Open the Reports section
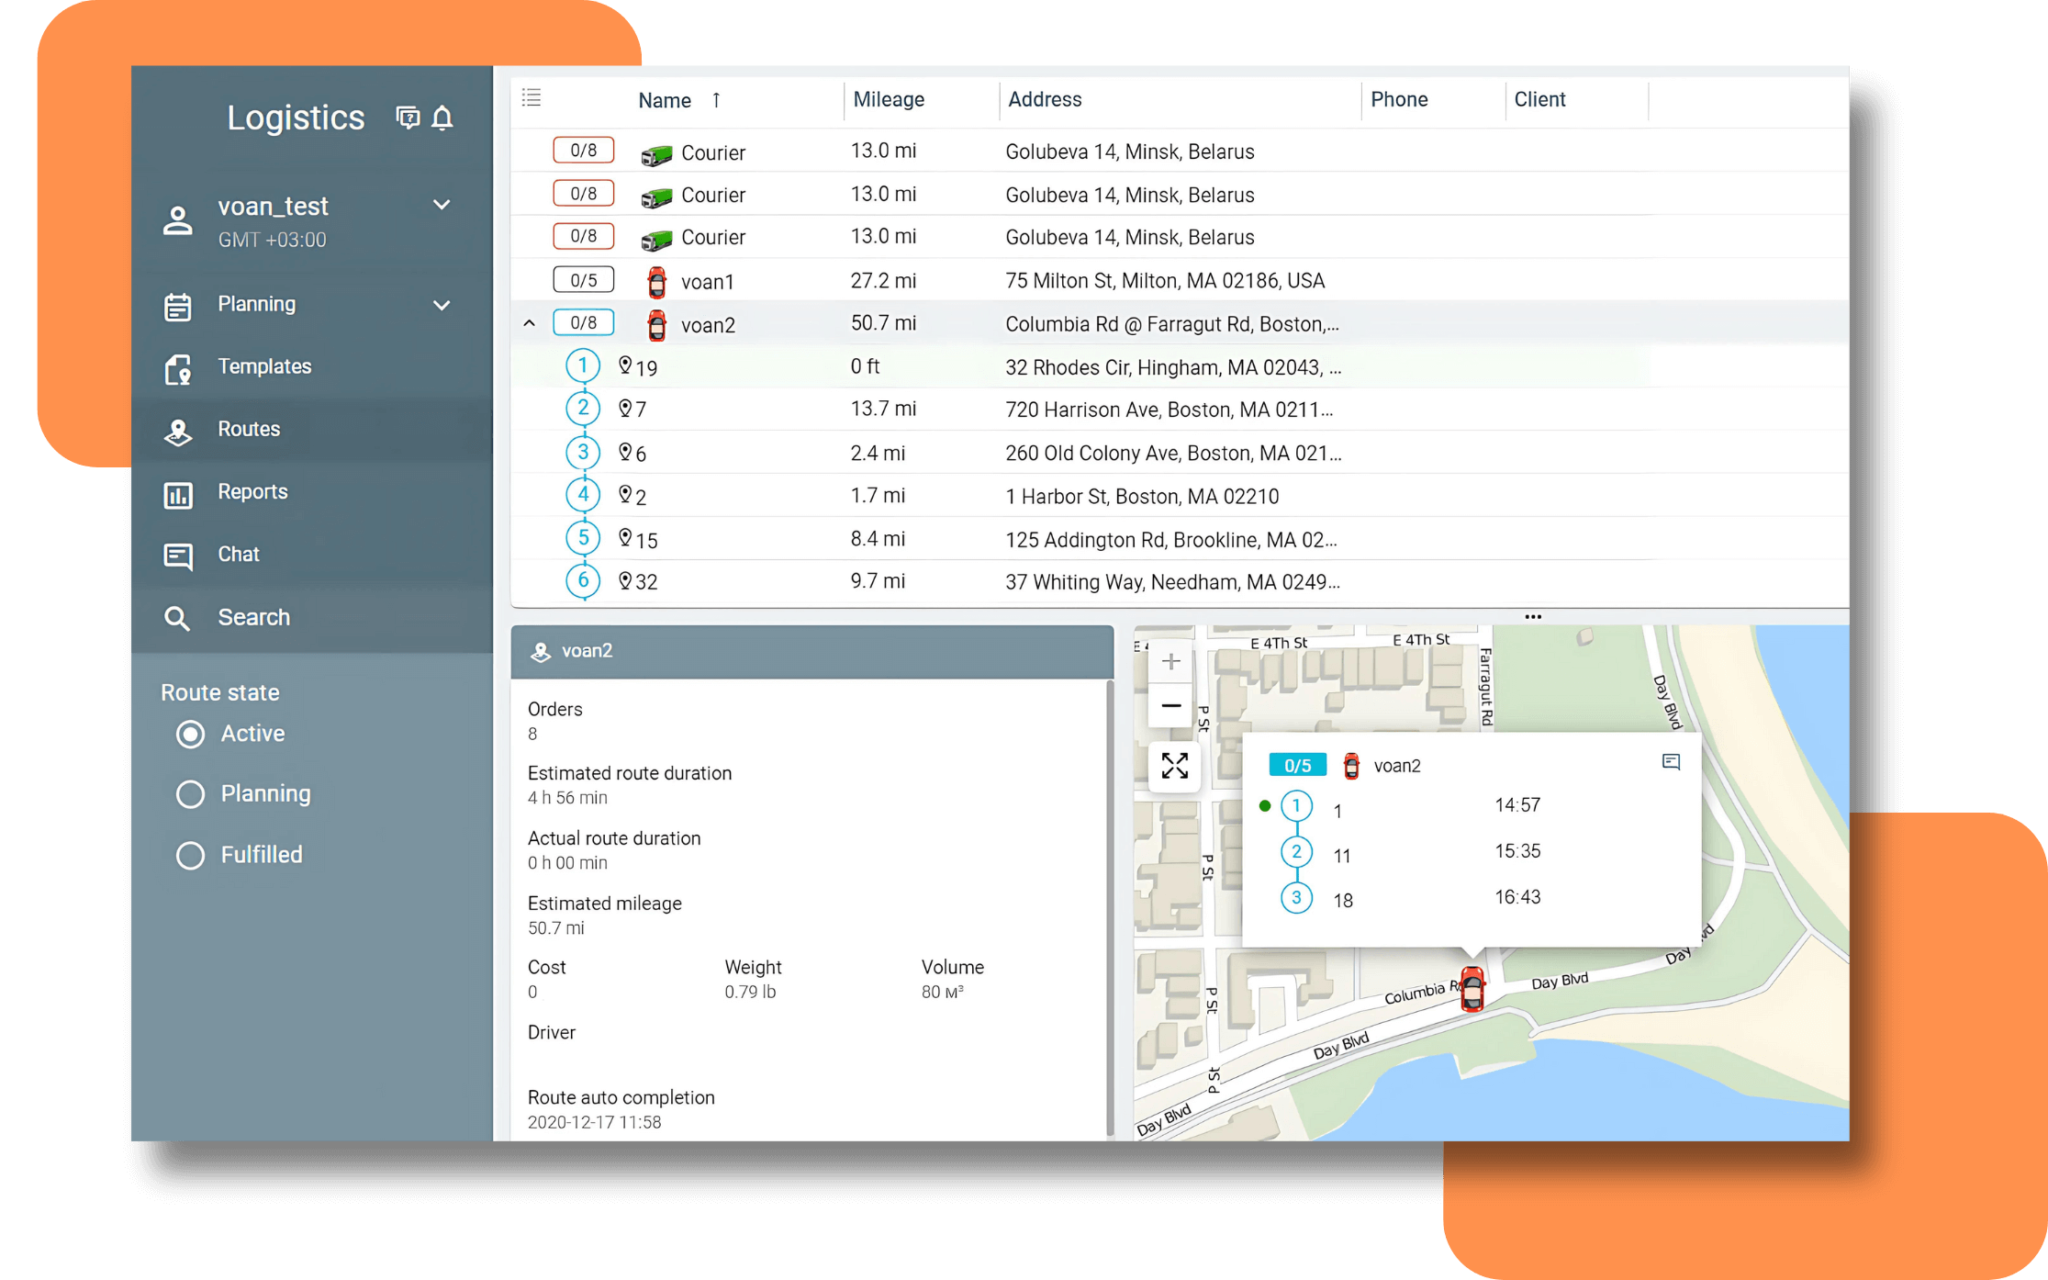 pos(252,492)
